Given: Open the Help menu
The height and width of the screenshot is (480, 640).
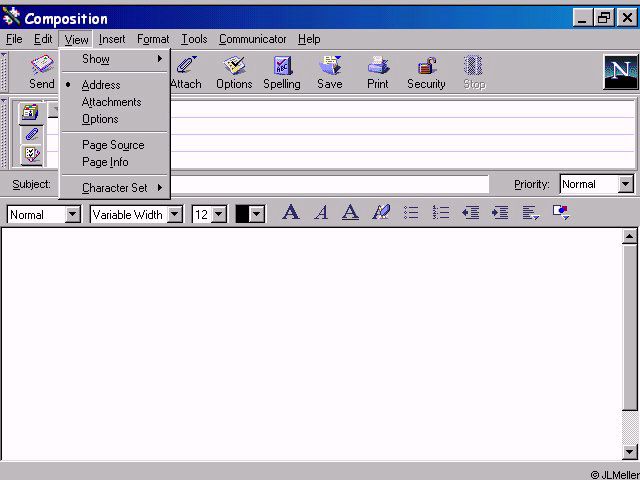Looking at the screenshot, I should point(309,39).
